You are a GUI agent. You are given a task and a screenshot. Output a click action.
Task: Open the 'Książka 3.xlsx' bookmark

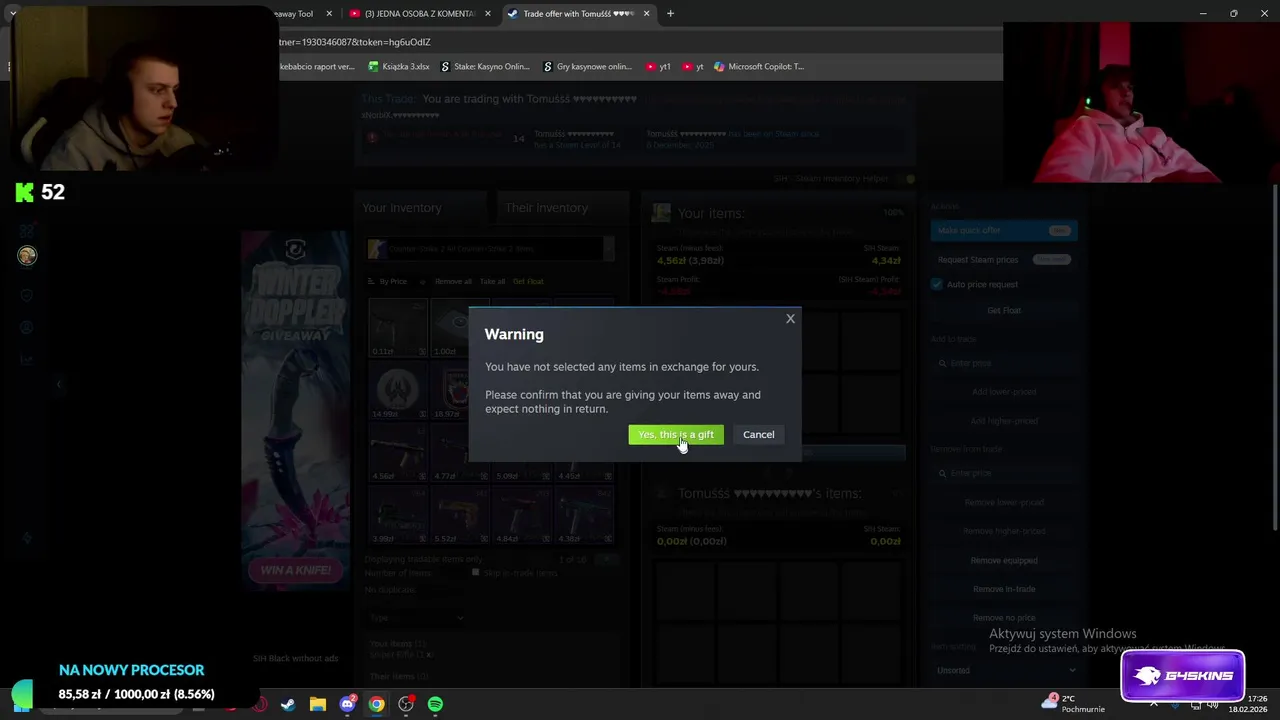point(398,67)
